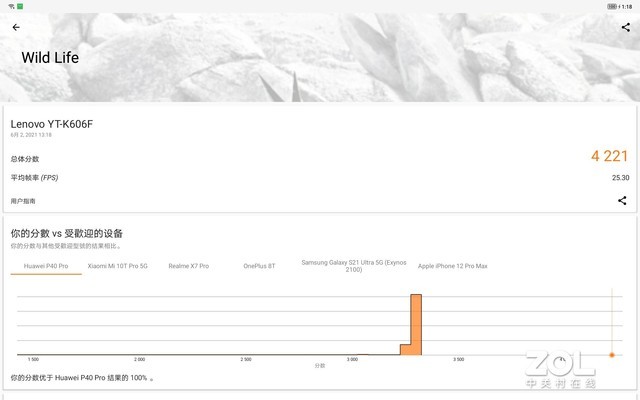Open Apple iPhone 12 Pro Max tab
The image size is (640, 400).
point(452,266)
